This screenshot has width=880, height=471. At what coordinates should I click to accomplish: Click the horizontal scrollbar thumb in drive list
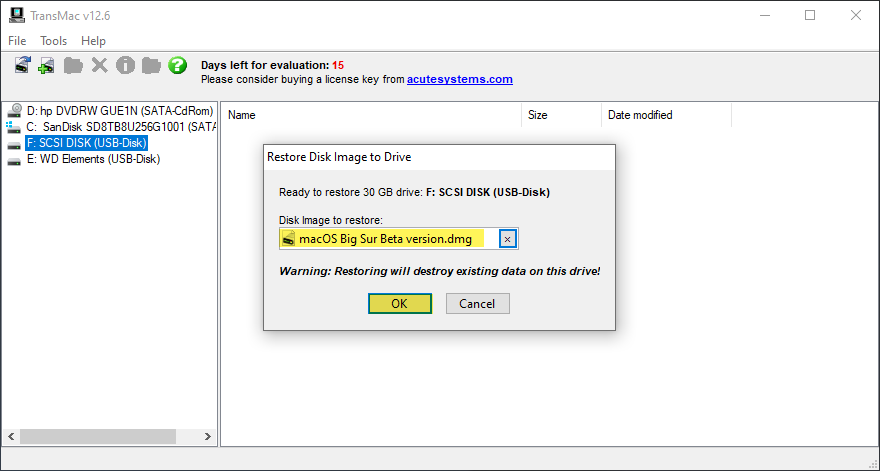(x=98, y=436)
